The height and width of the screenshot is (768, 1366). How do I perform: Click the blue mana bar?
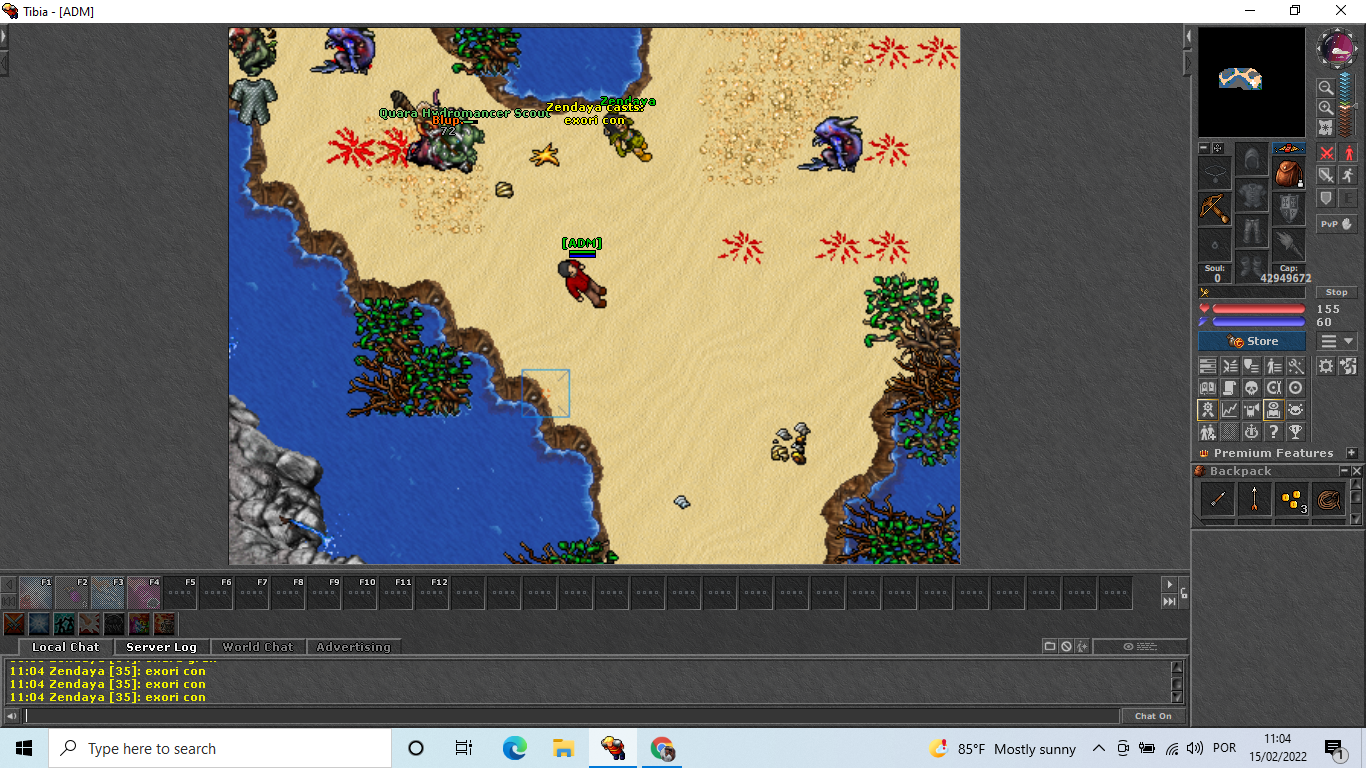click(x=1259, y=322)
